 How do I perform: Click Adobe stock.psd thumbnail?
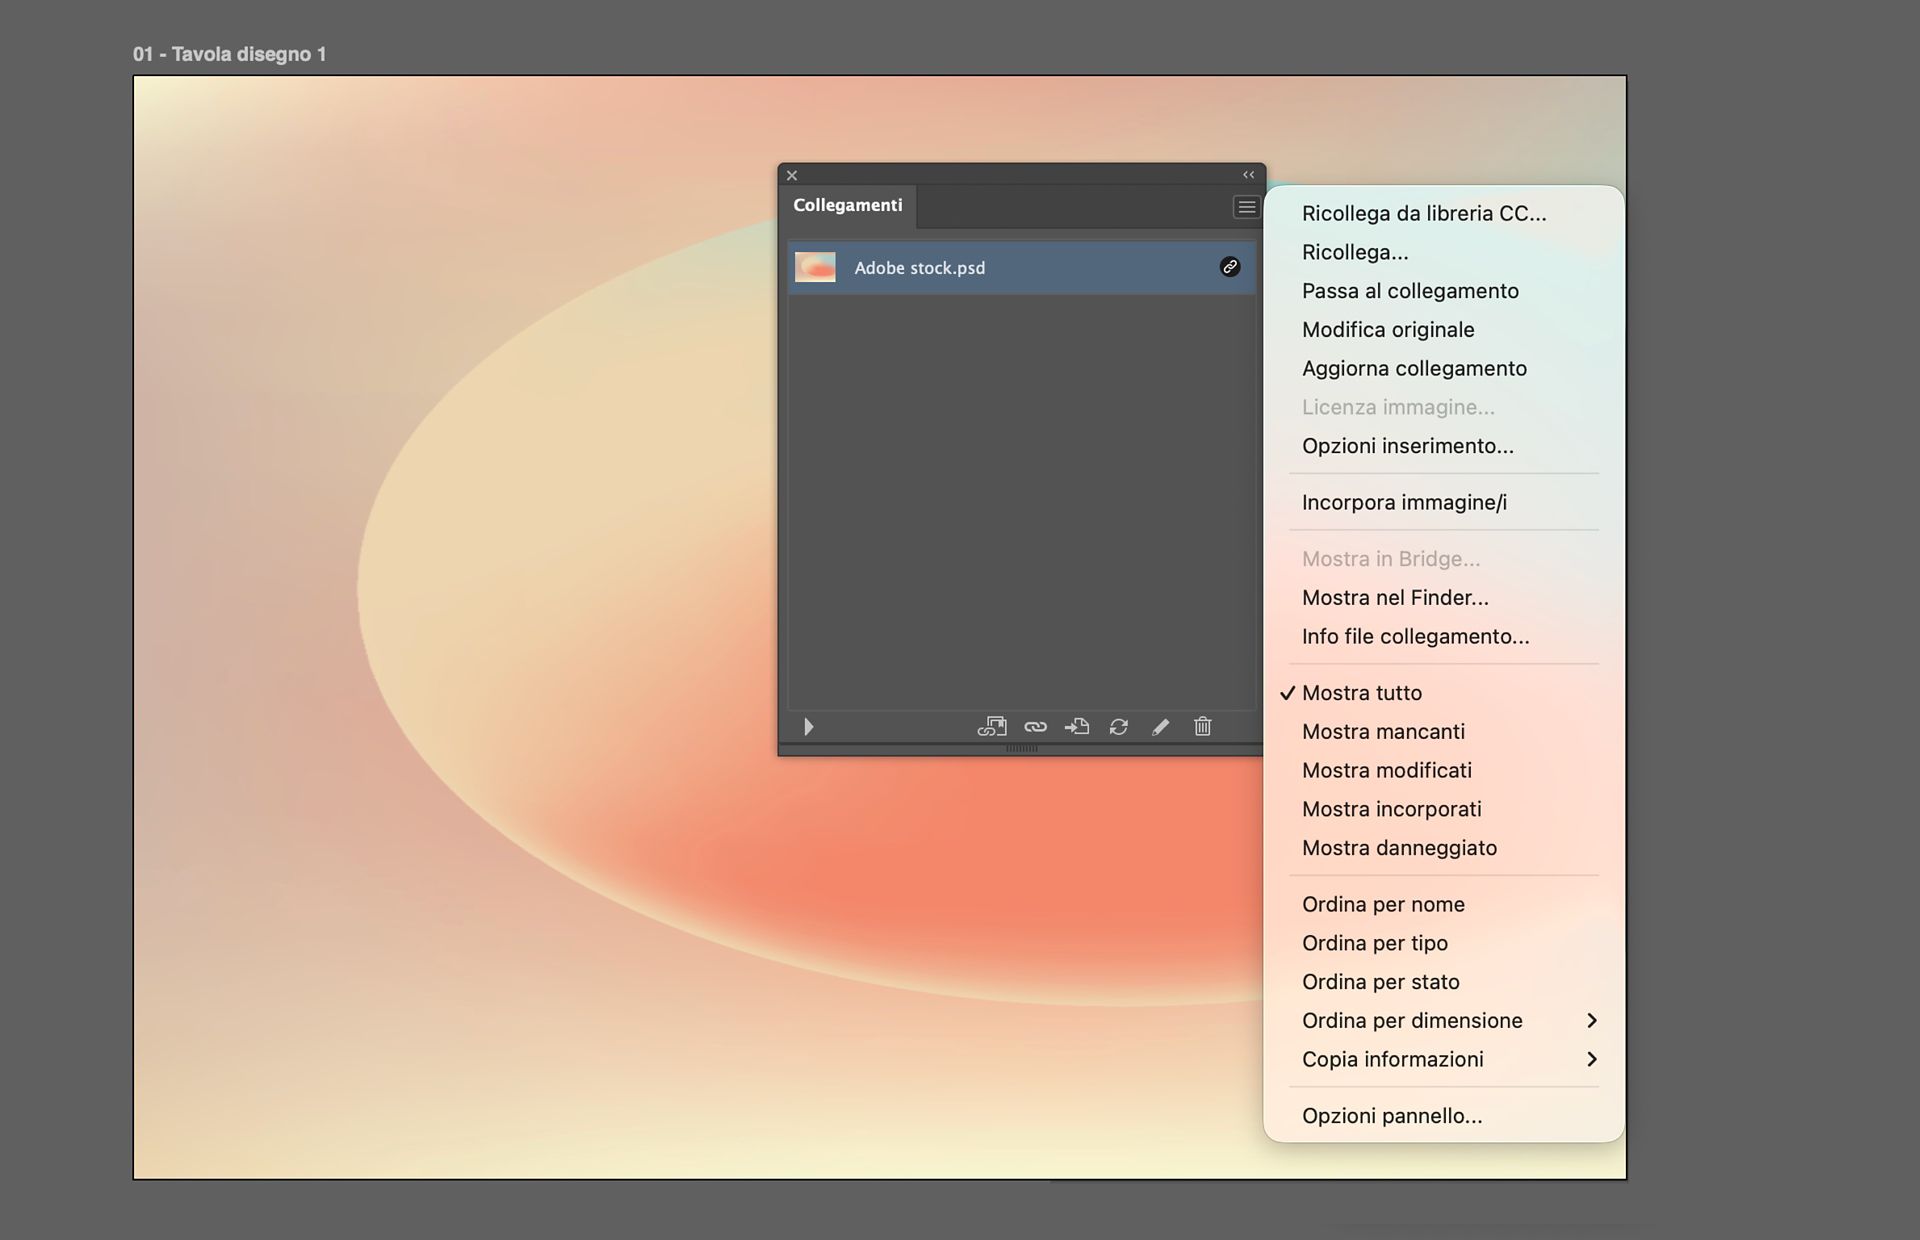pos(815,267)
